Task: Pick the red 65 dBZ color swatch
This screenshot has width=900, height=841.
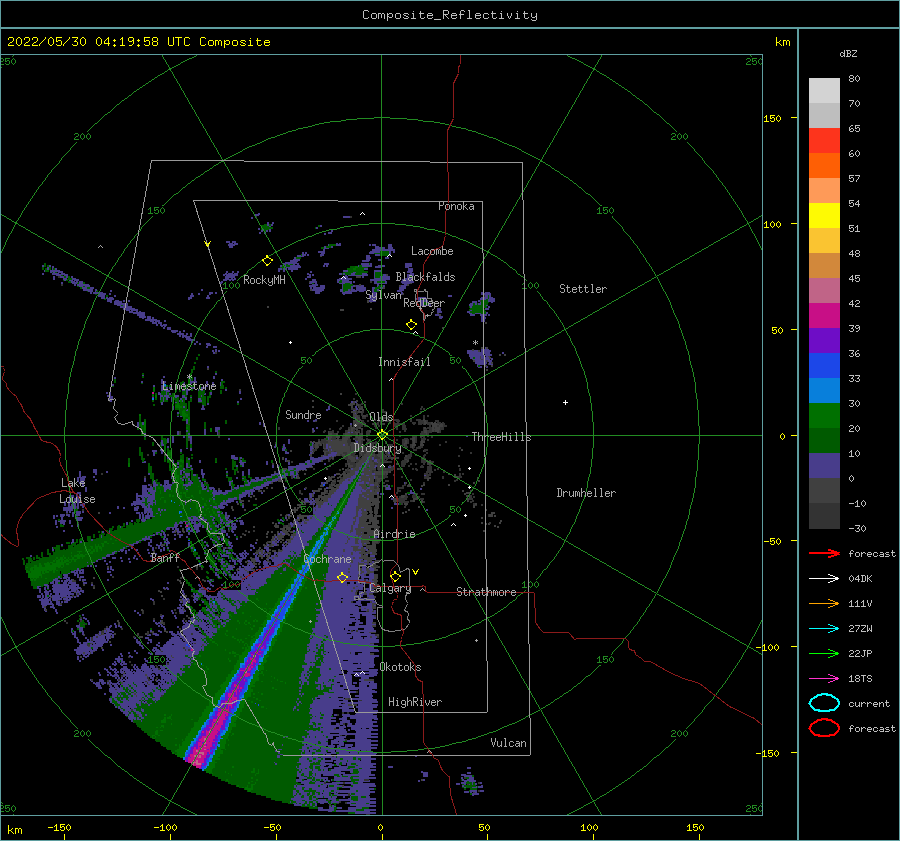Action: point(824,141)
